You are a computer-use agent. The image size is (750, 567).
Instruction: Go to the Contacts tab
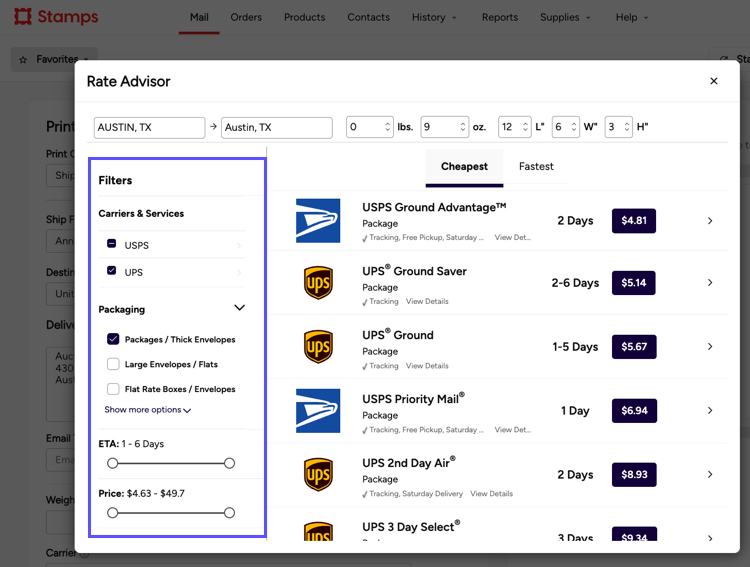point(368,17)
